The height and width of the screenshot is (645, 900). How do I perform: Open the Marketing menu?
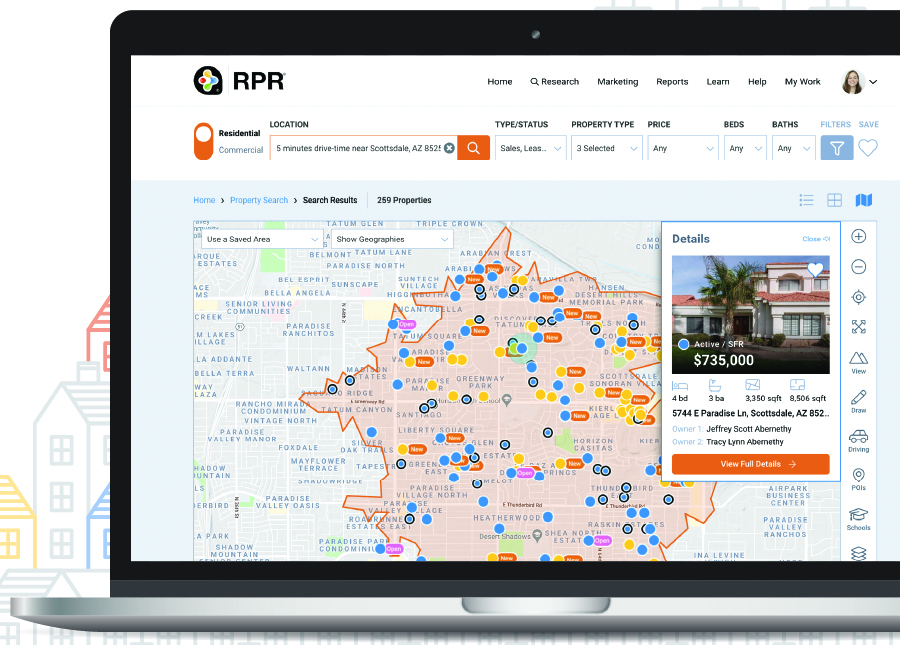[x=618, y=81]
